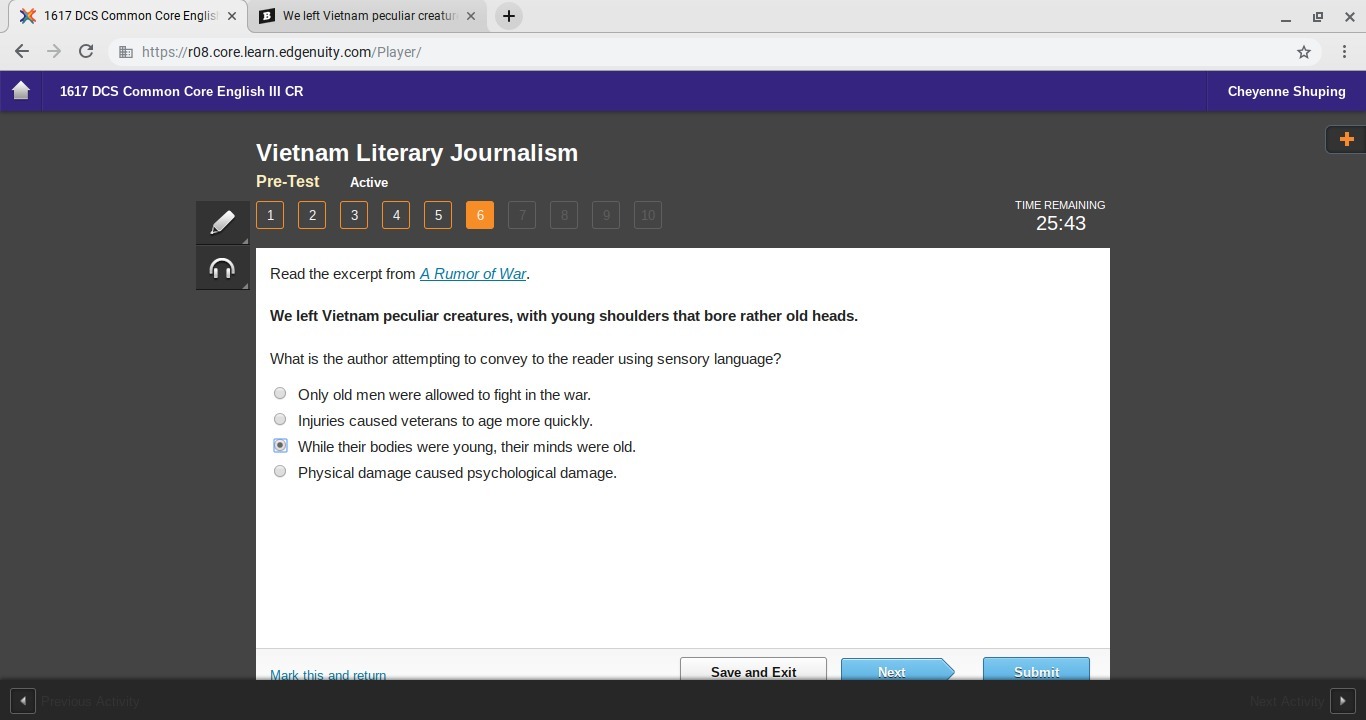Close the 1617 DCS Common Core tab
The height and width of the screenshot is (720, 1366).
coord(232,16)
